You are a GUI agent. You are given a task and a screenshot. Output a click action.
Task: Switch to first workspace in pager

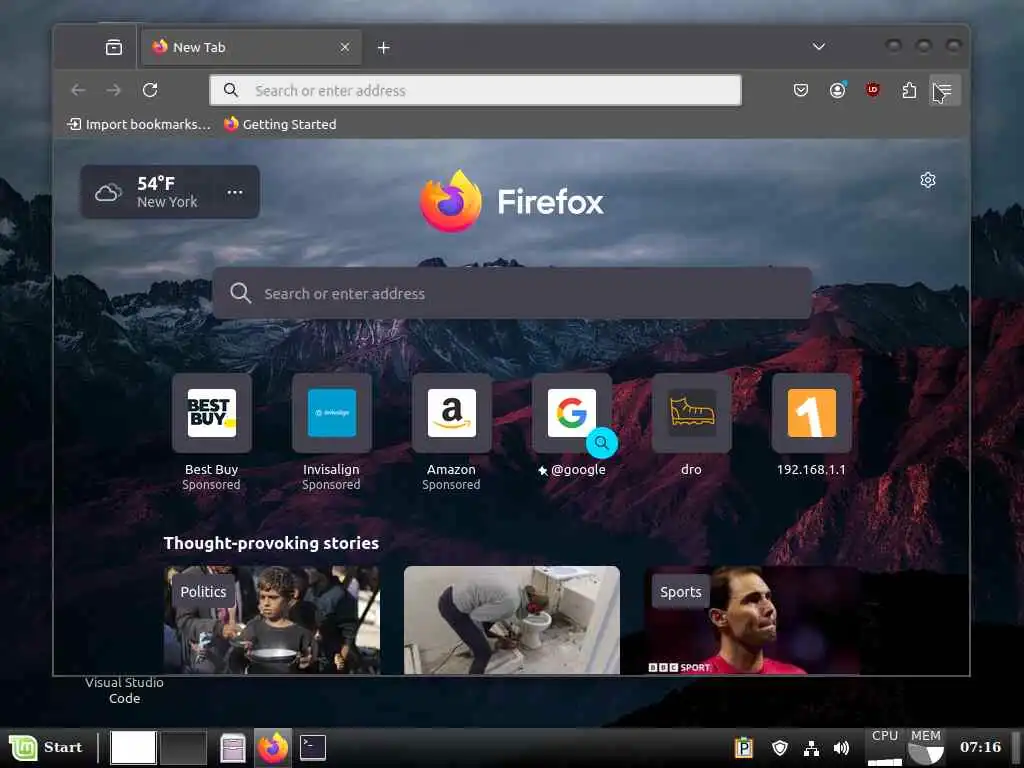coord(133,747)
